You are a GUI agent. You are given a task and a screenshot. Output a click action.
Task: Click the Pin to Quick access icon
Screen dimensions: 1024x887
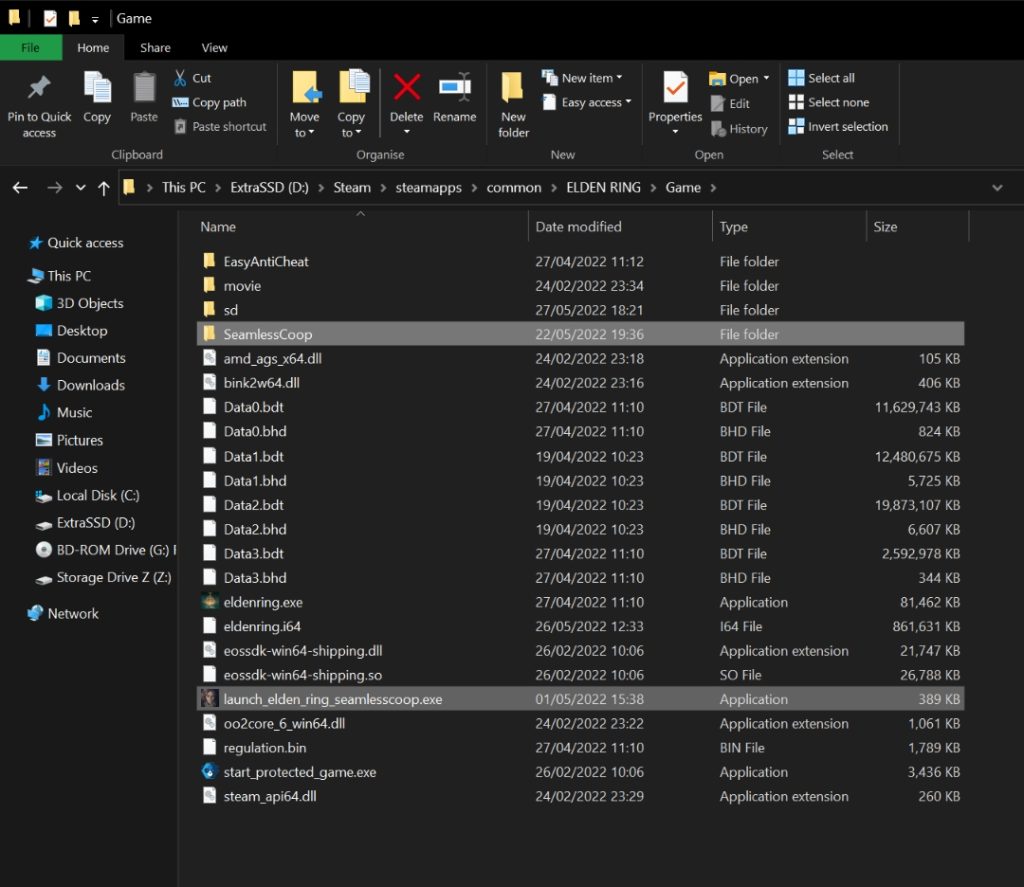point(39,88)
